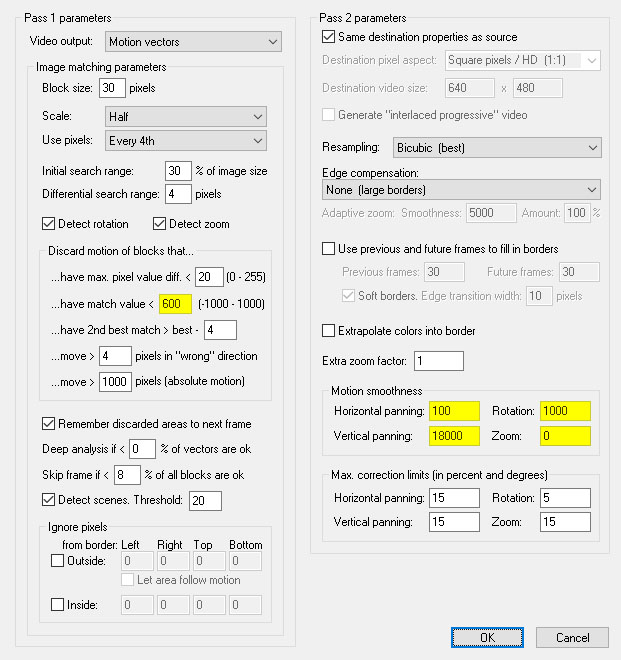Screen dimensions: 621x660
Task: Enable Ignore pixels Outside checkbox
Action: (57, 562)
